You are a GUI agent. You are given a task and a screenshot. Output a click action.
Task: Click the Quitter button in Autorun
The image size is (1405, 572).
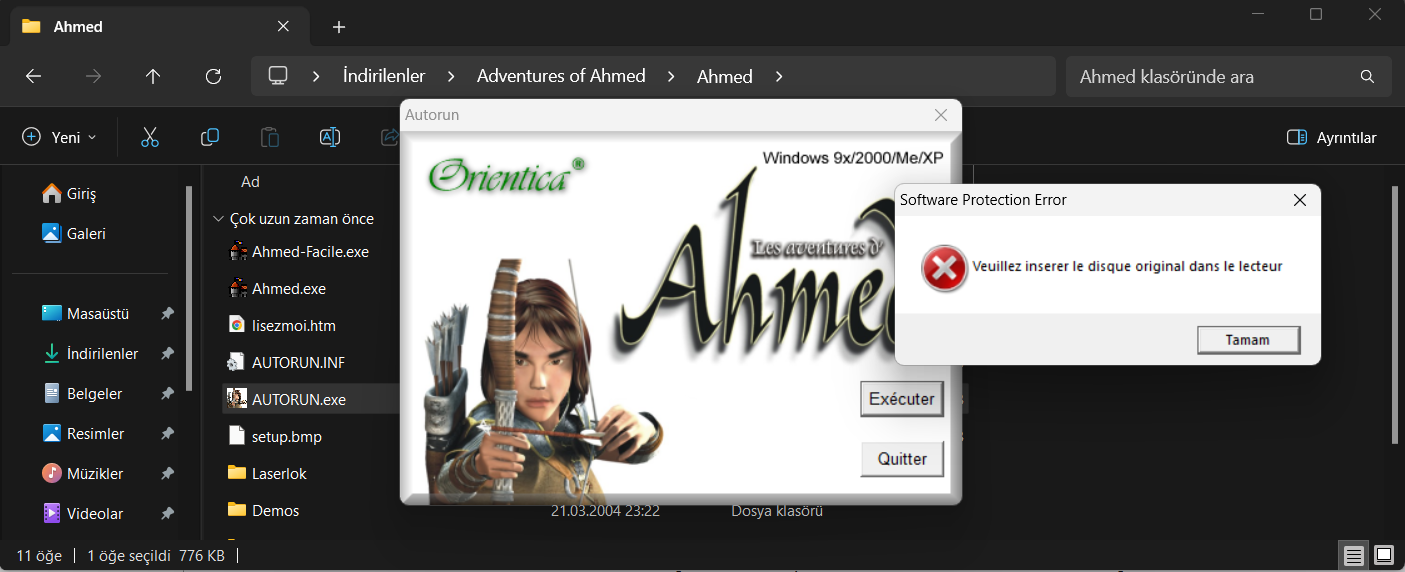tap(901, 459)
